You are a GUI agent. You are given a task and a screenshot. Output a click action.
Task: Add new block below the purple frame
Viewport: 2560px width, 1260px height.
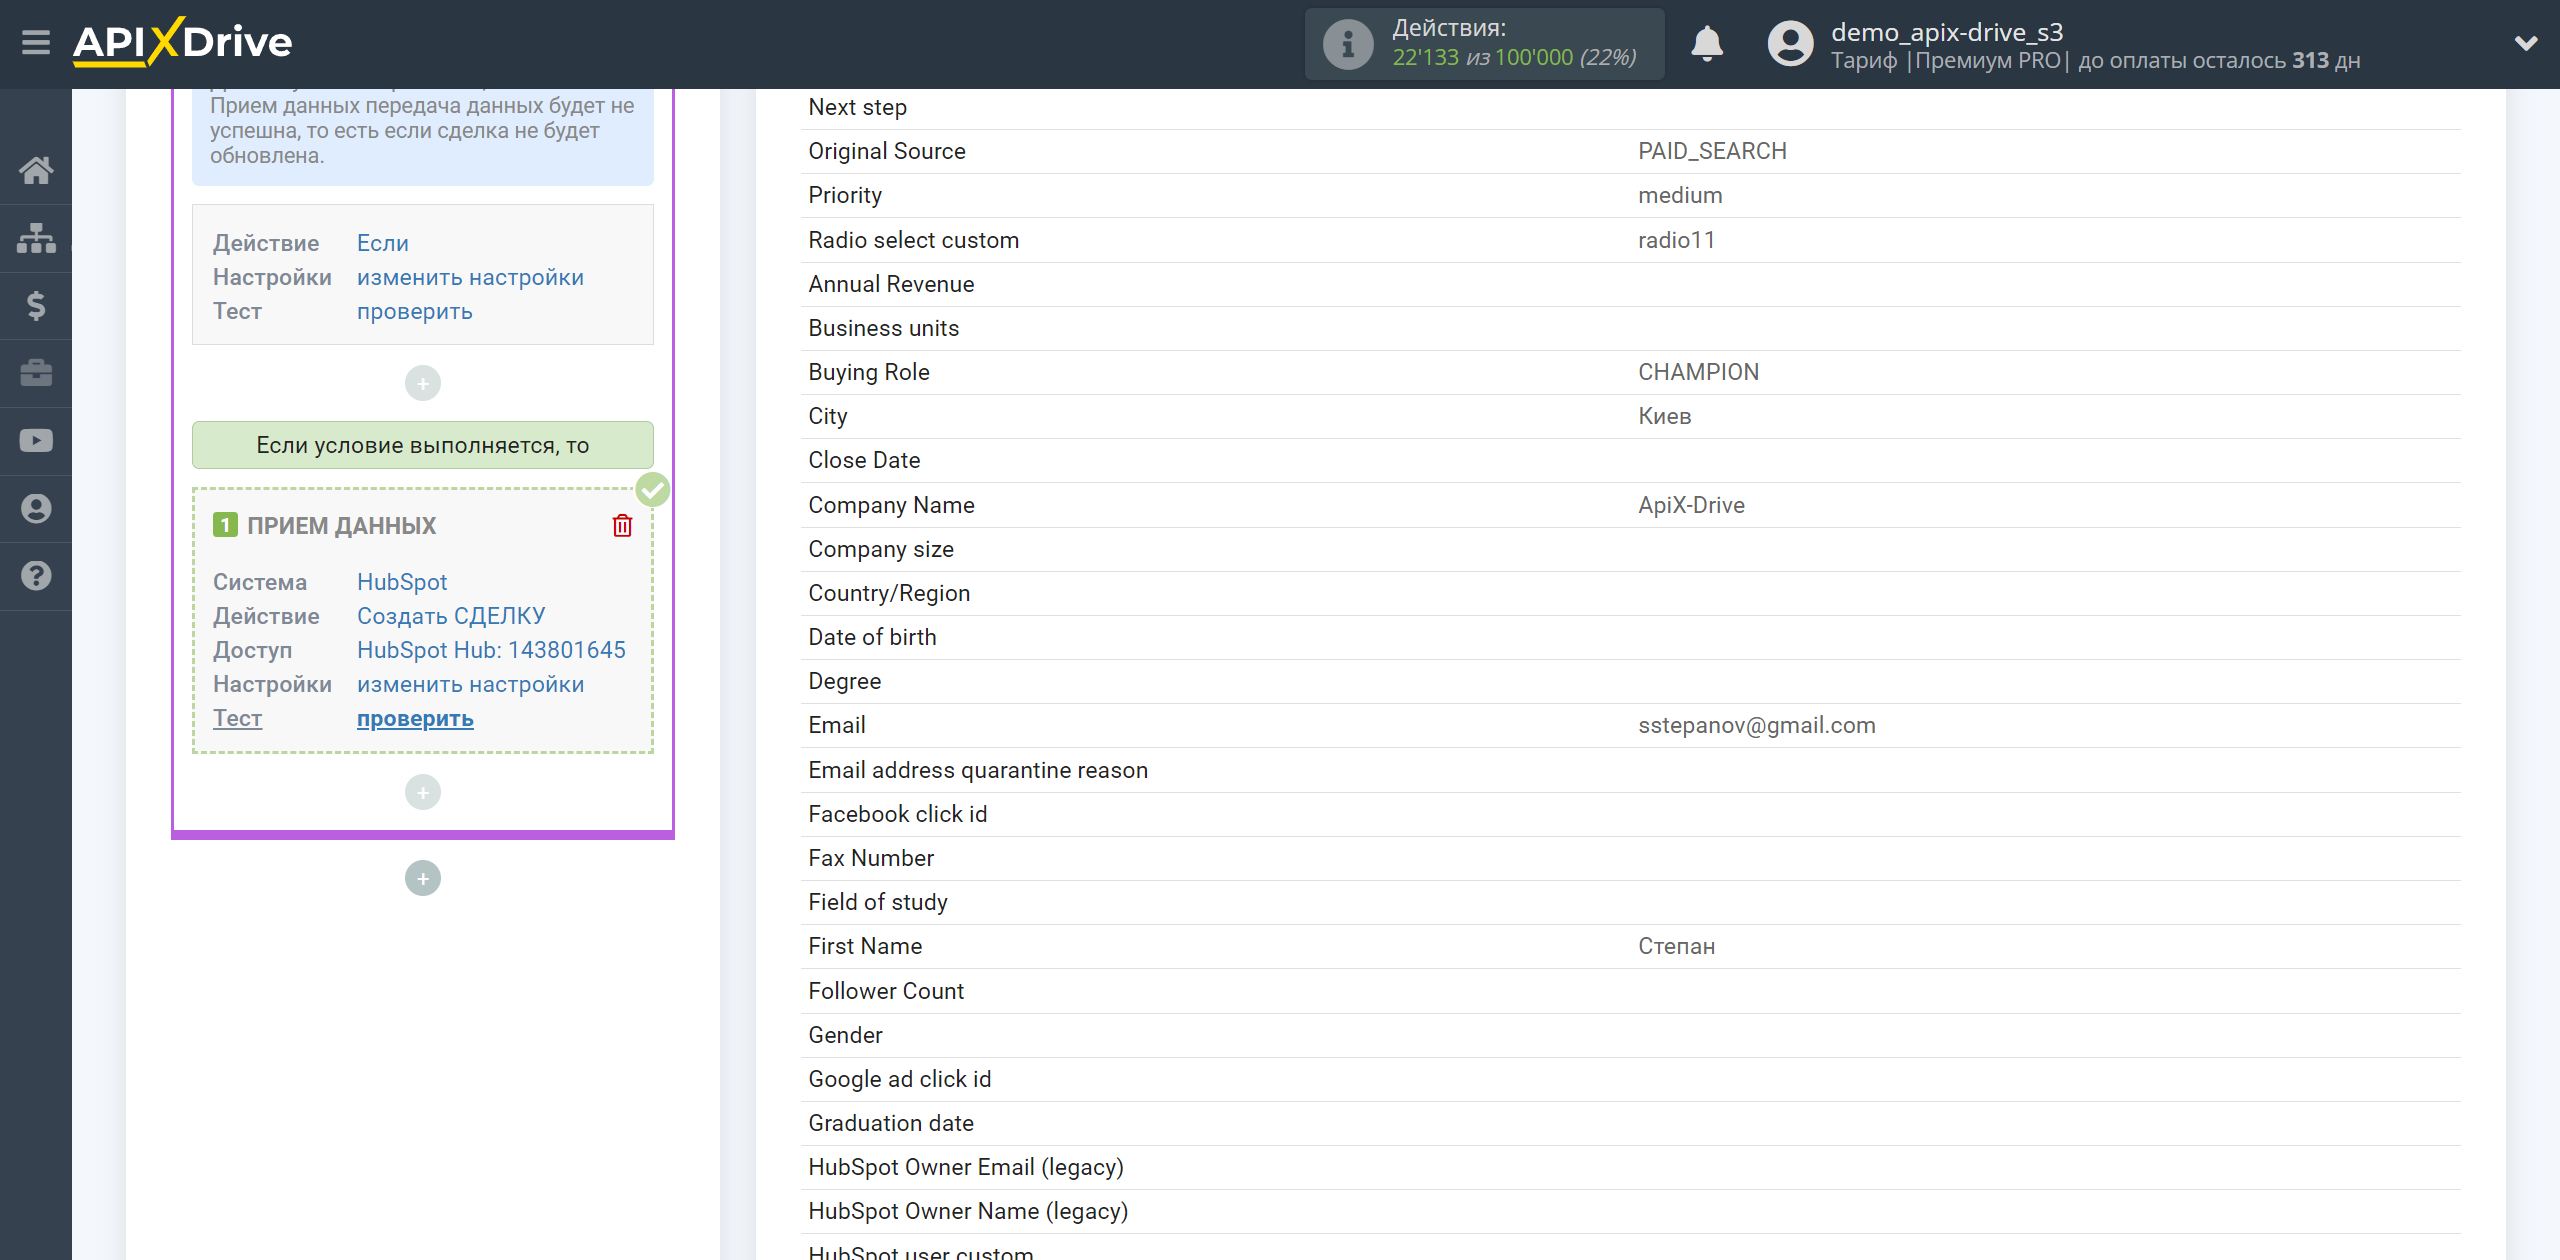pos(423,878)
